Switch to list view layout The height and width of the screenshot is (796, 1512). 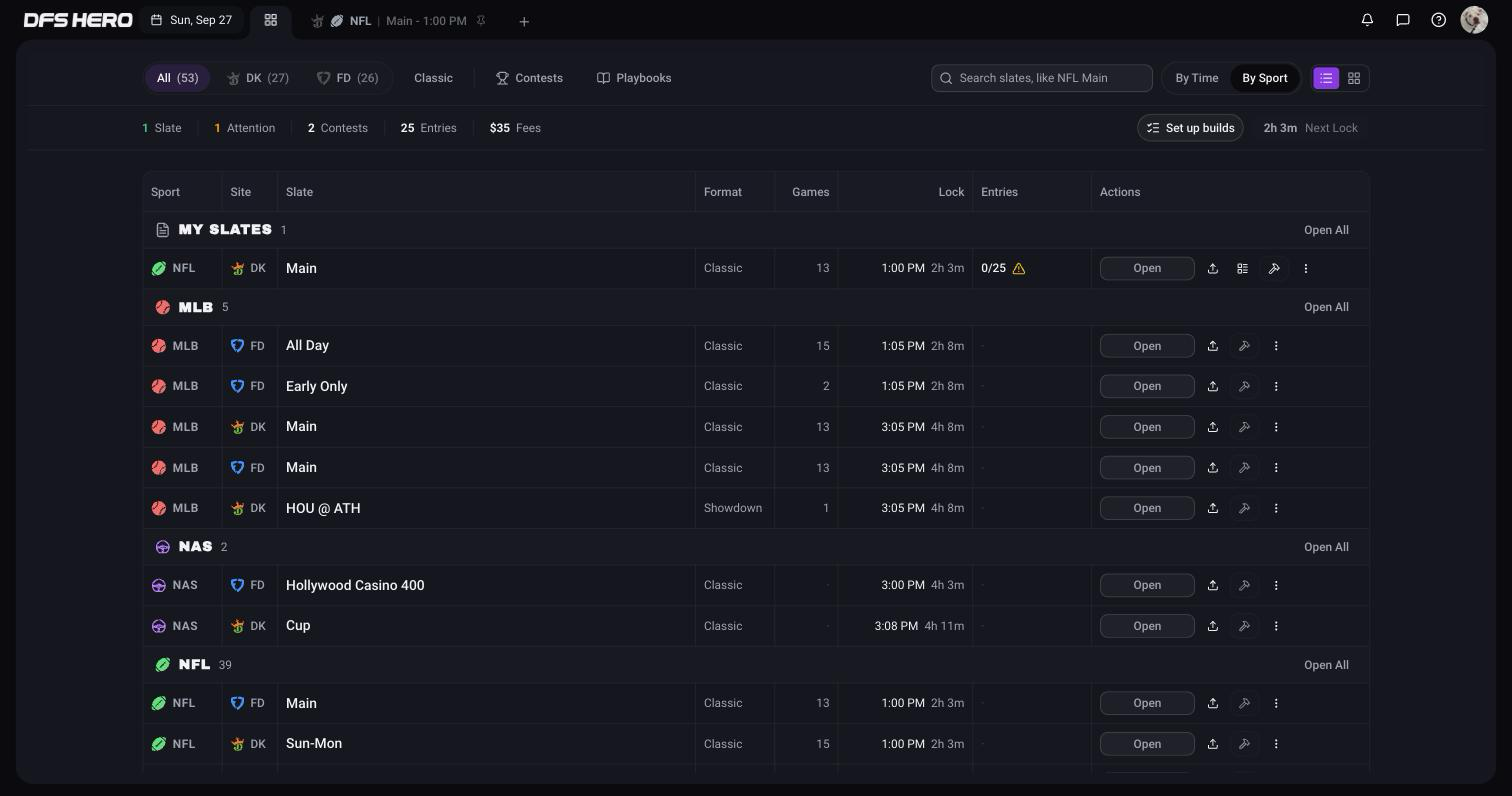pos(1326,78)
